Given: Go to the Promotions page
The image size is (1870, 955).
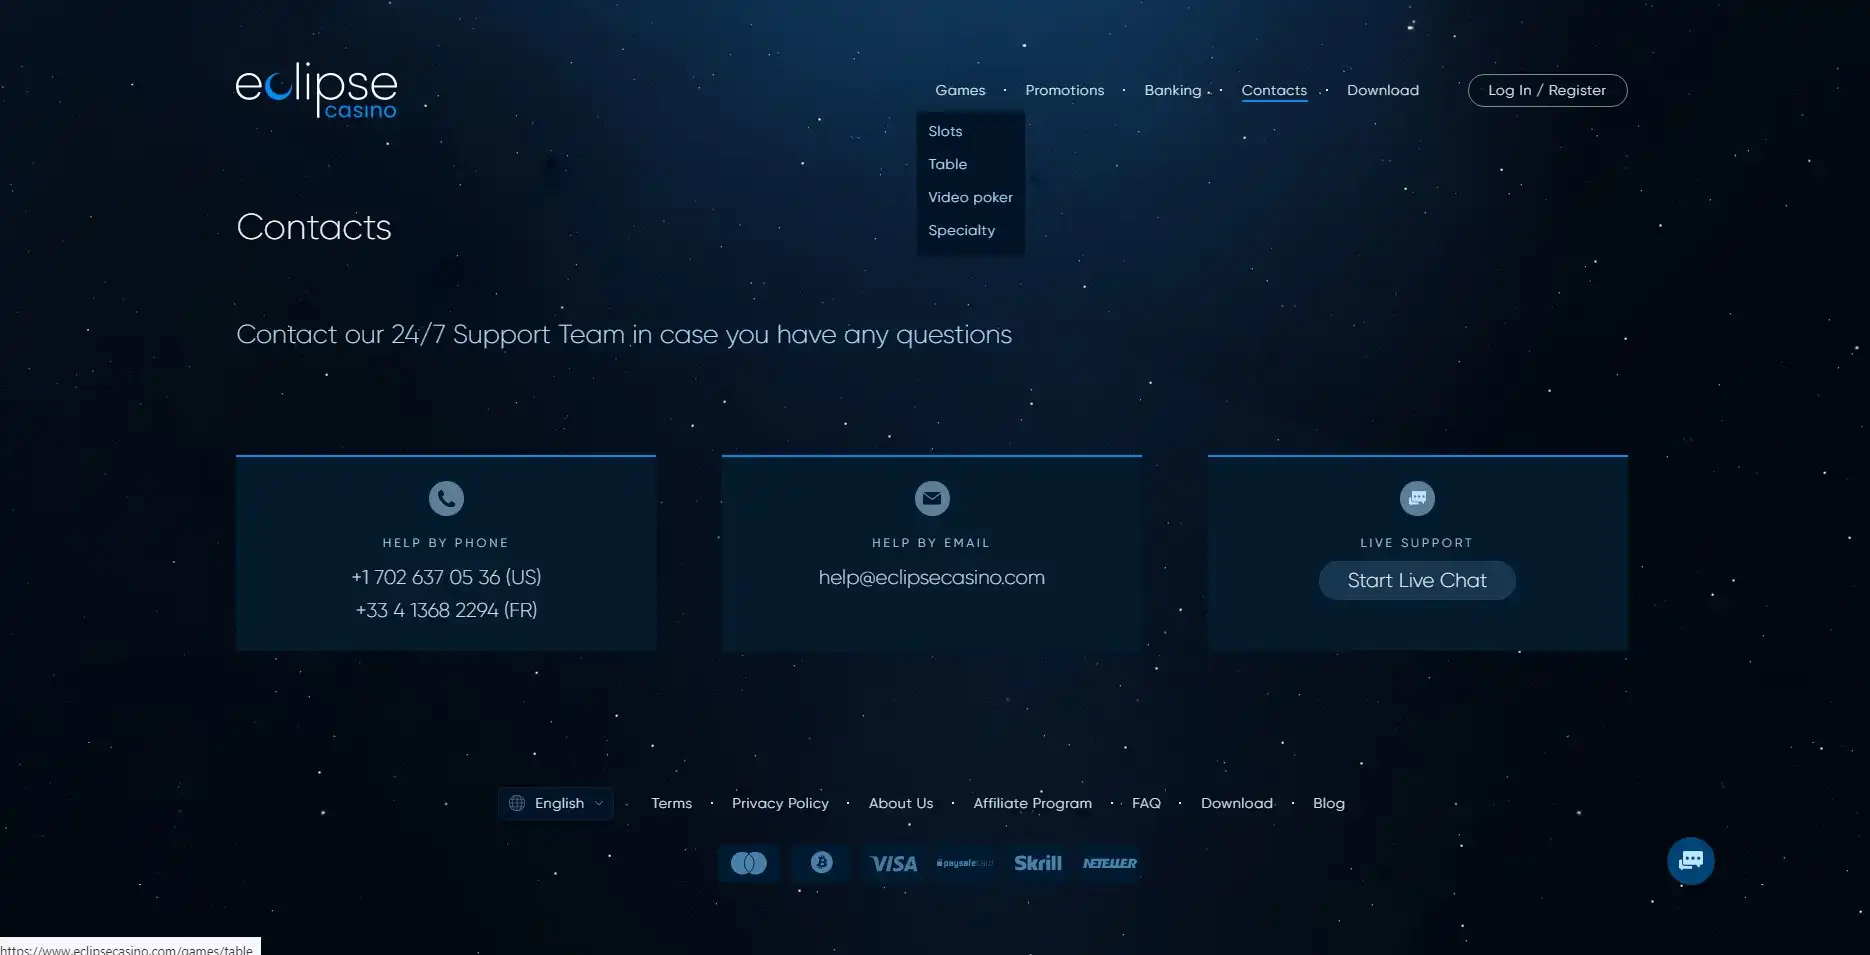Looking at the screenshot, I should point(1064,90).
